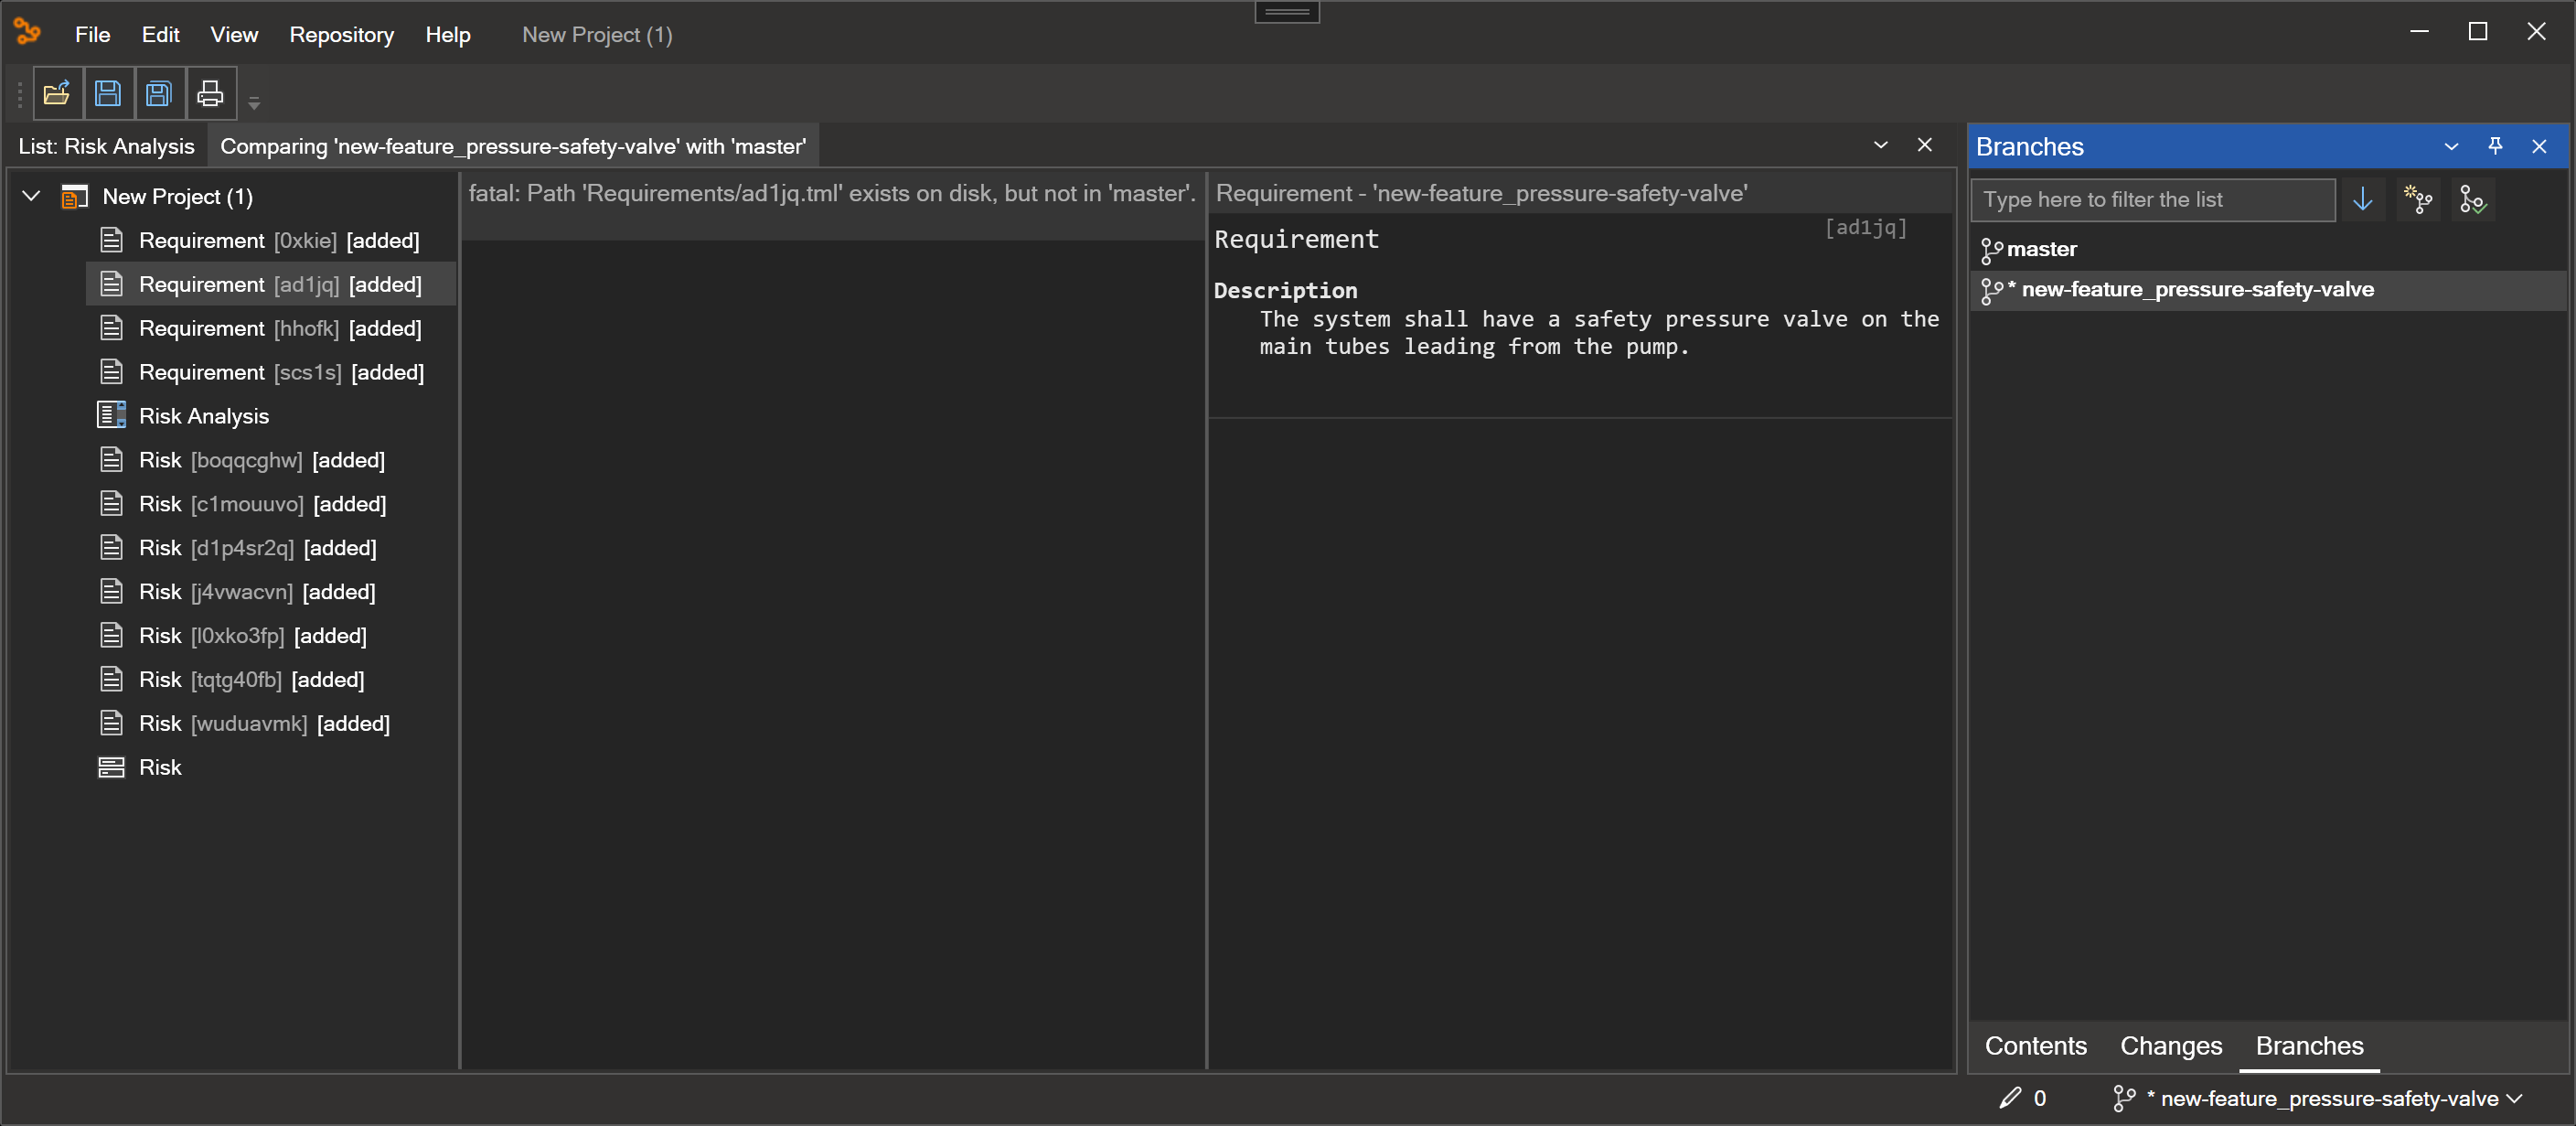Select the Risk template item at the bottom
2576x1126 pixels.
pos(159,768)
